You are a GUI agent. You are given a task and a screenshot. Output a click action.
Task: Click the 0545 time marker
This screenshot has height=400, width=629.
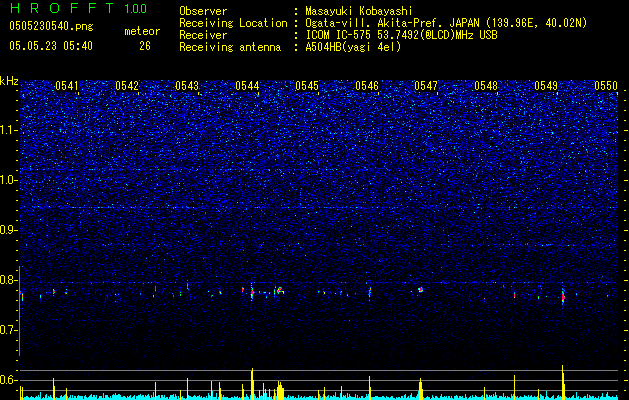point(307,85)
